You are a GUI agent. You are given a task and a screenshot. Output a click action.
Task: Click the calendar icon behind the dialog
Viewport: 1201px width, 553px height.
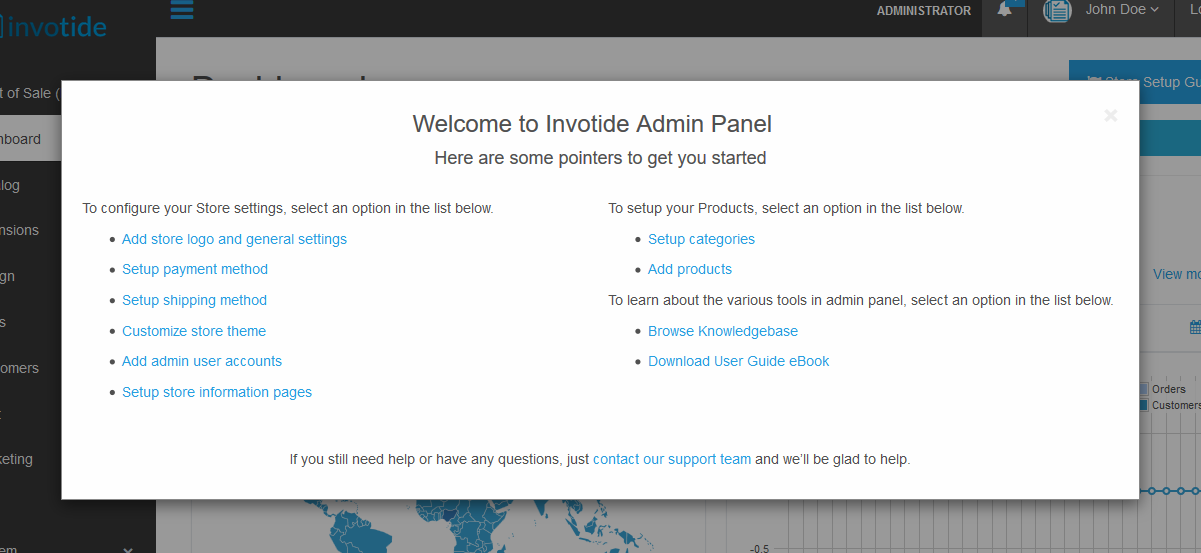1195,327
